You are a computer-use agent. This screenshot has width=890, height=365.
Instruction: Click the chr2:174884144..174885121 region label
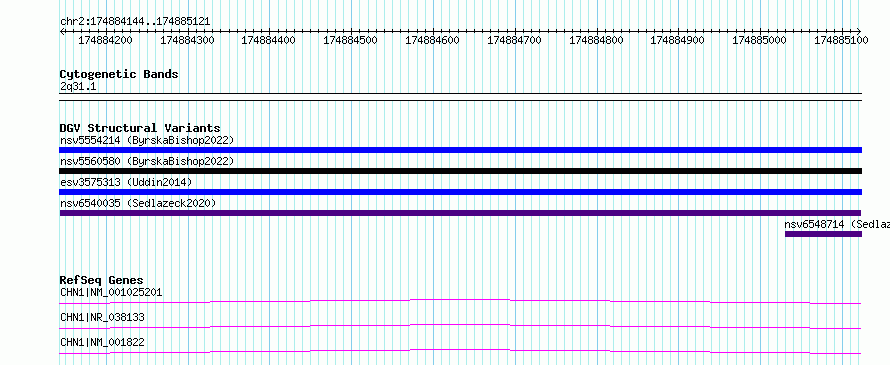tap(135, 21)
